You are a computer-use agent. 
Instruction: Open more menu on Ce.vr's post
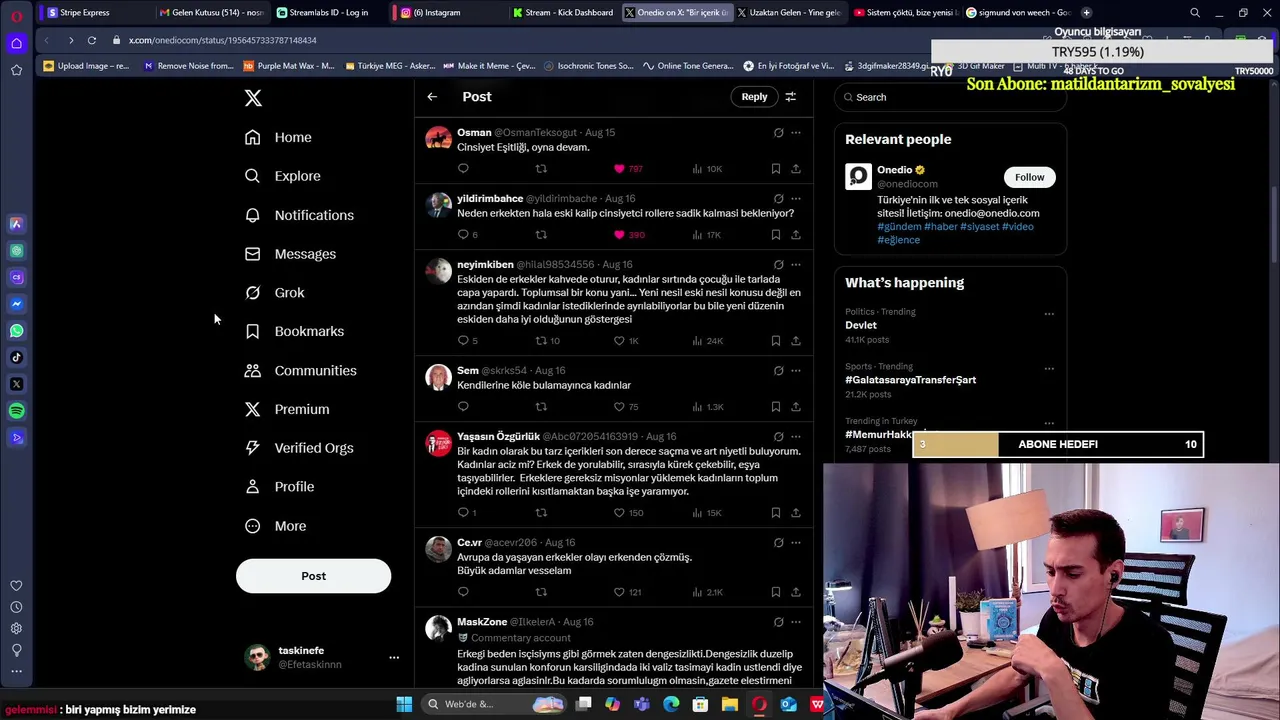(796, 542)
